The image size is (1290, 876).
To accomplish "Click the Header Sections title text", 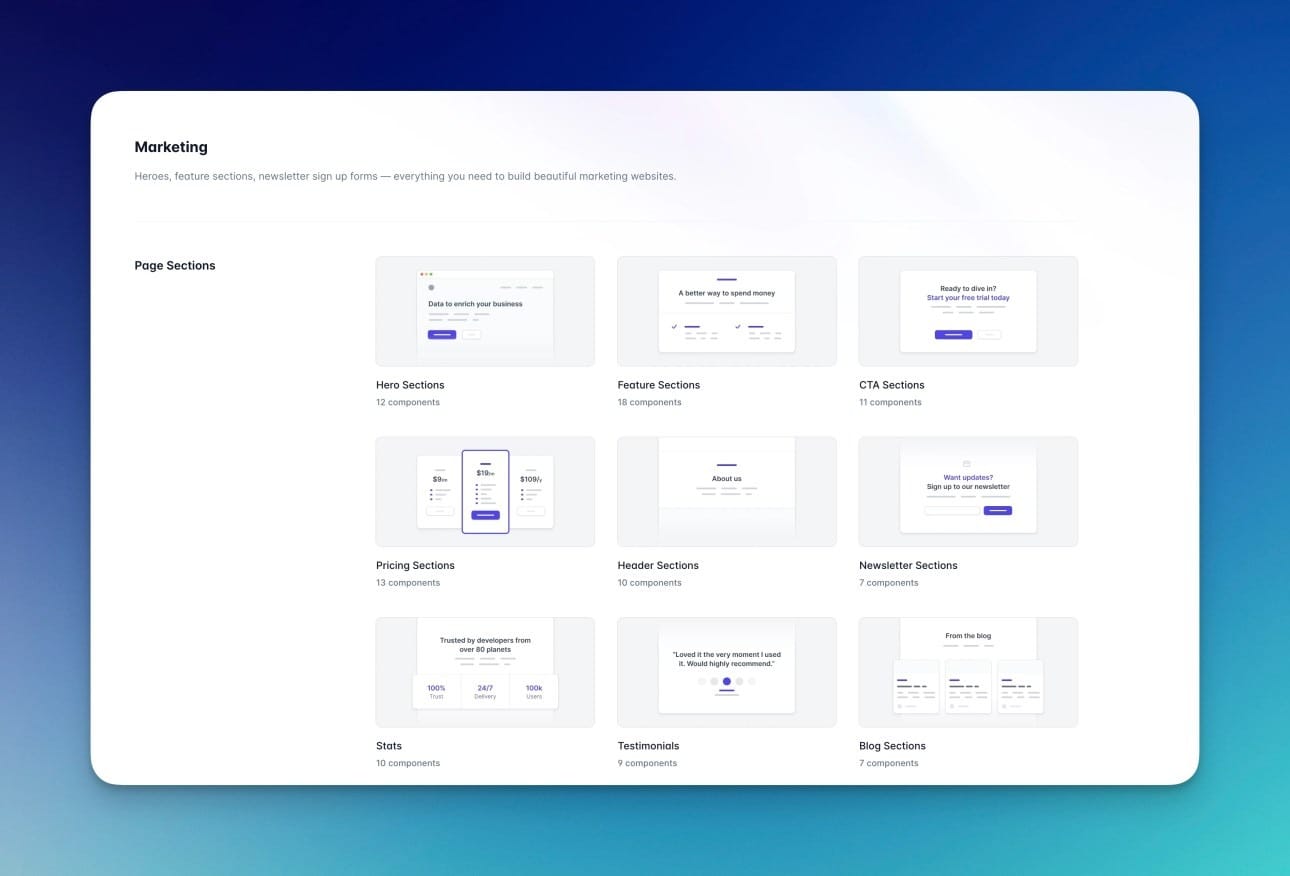I will click(658, 565).
